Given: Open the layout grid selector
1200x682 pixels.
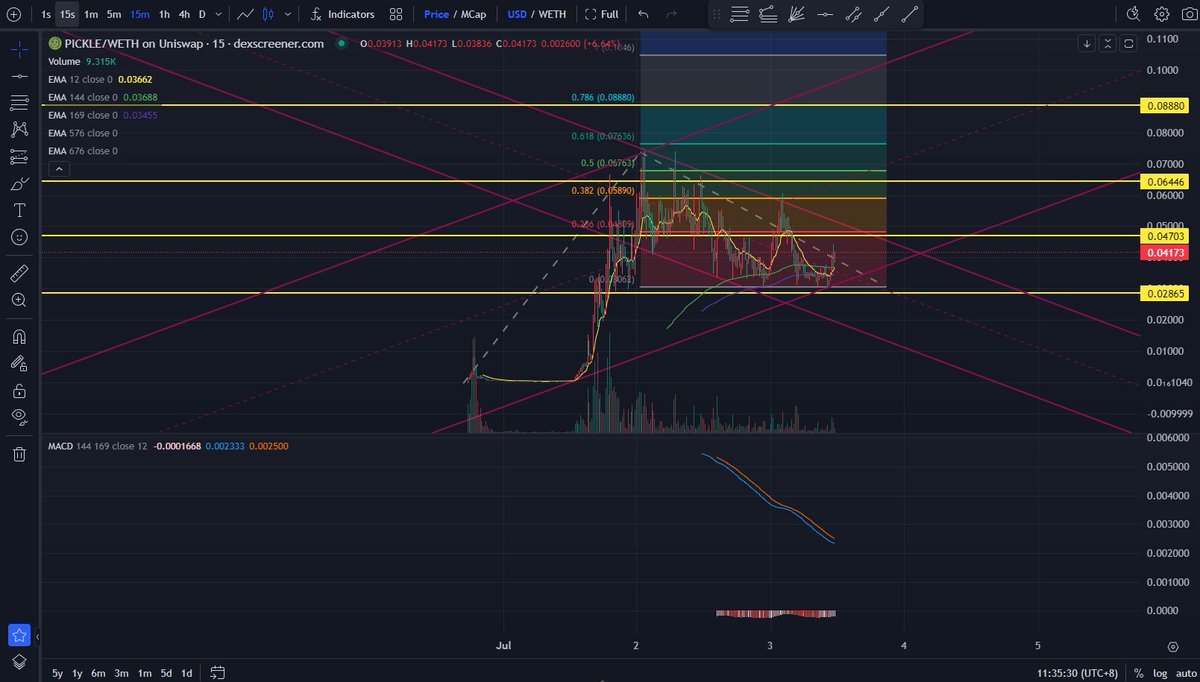Looking at the screenshot, I should (396, 15).
